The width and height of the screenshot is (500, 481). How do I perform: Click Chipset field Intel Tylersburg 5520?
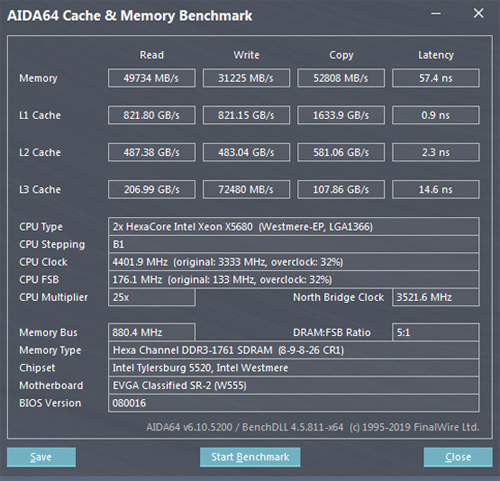coord(294,368)
